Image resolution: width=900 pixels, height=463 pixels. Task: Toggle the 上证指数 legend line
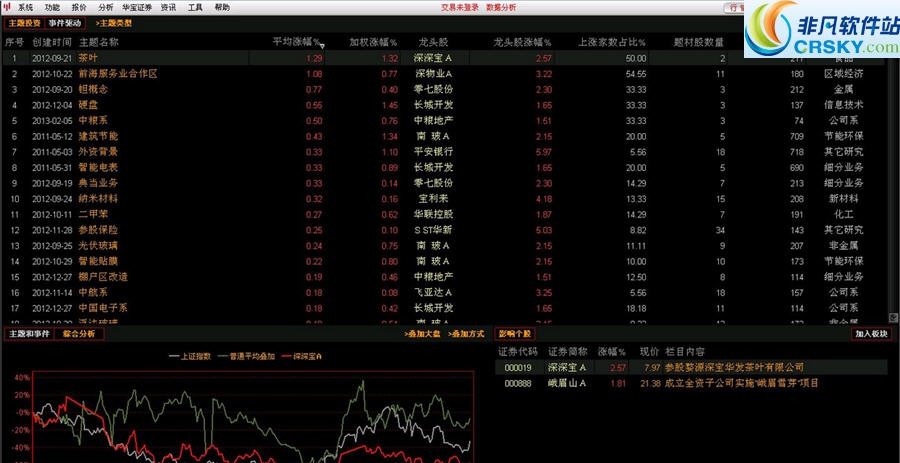coord(191,355)
